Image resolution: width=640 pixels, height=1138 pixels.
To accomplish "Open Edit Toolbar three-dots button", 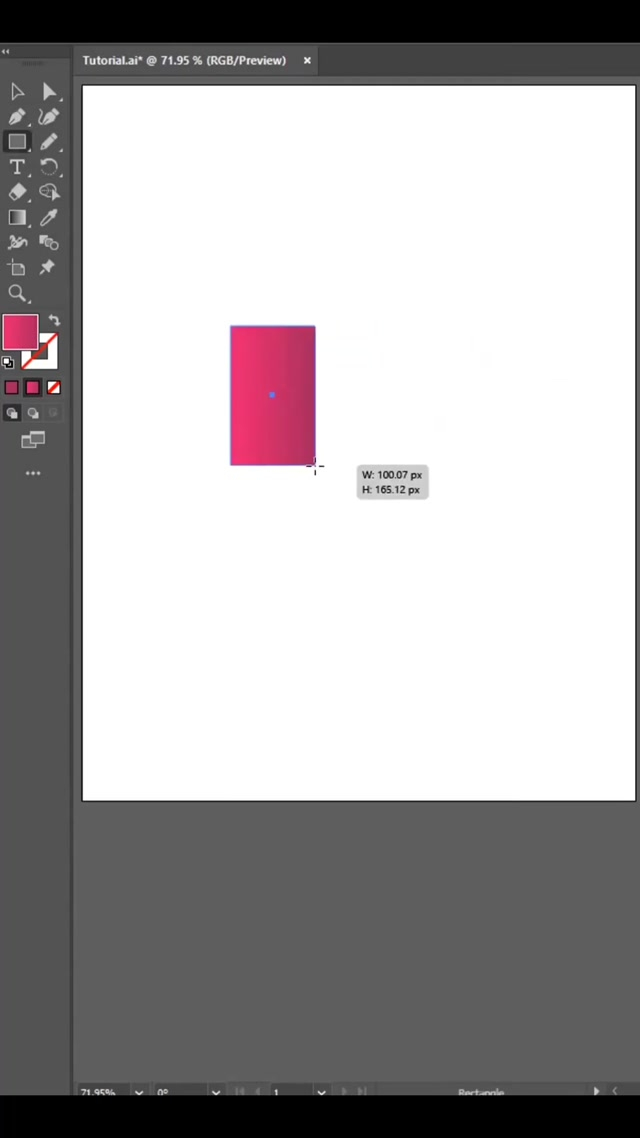I will pyautogui.click(x=33, y=473).
